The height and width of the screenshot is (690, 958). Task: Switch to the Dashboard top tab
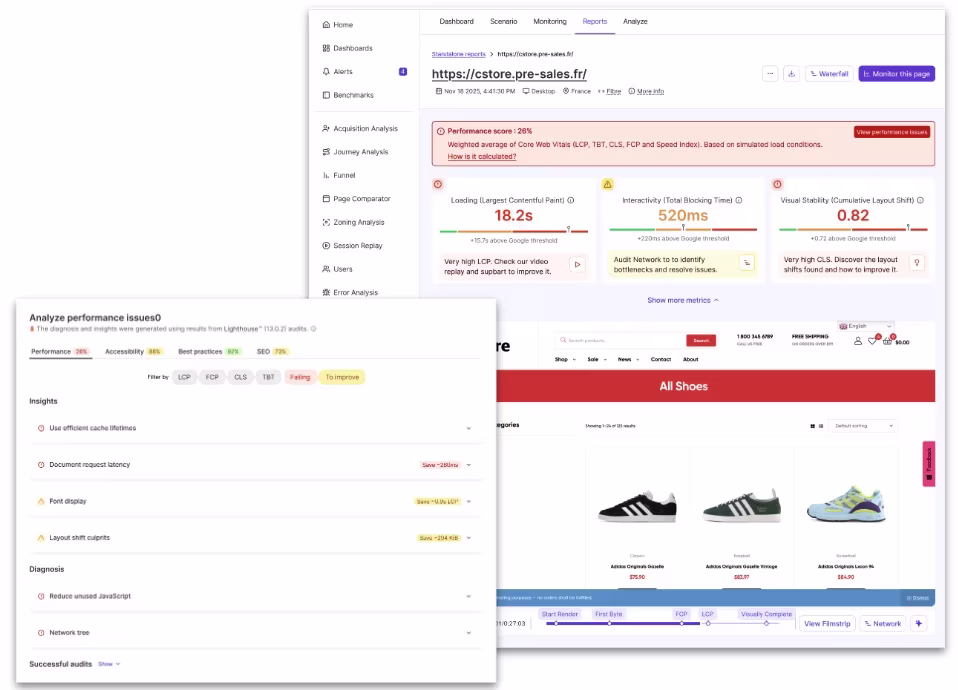tap(456, 21)
